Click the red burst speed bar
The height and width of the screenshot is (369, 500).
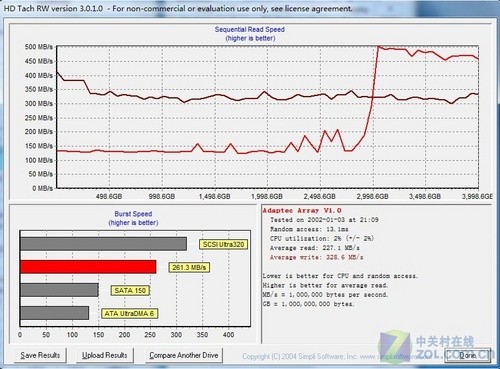point(88,267)
